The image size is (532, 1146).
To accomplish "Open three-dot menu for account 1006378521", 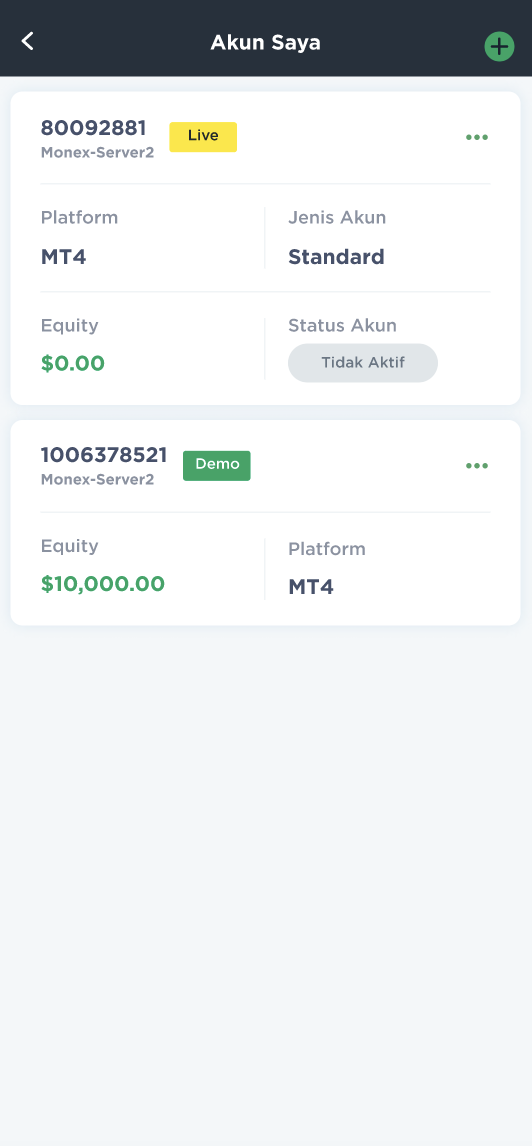I will (x=476, y=466).
